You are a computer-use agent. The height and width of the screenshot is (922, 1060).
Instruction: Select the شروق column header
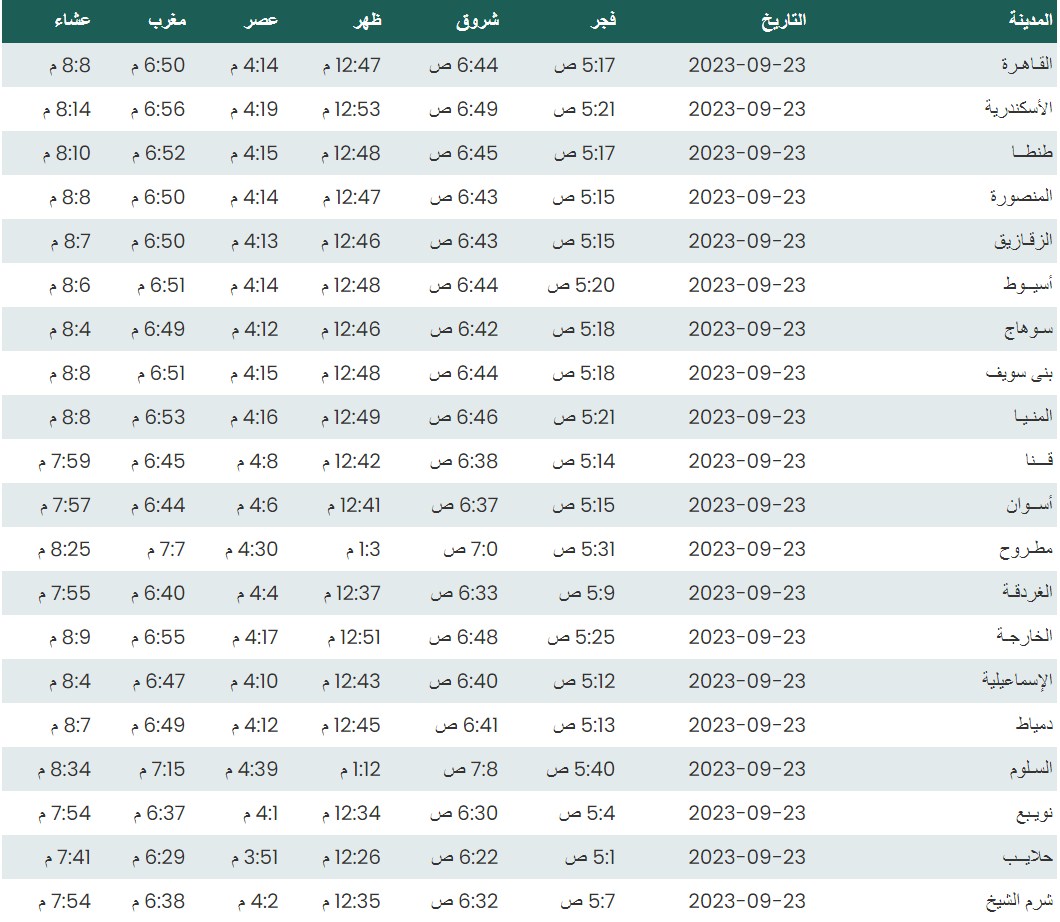pos(477,20)
